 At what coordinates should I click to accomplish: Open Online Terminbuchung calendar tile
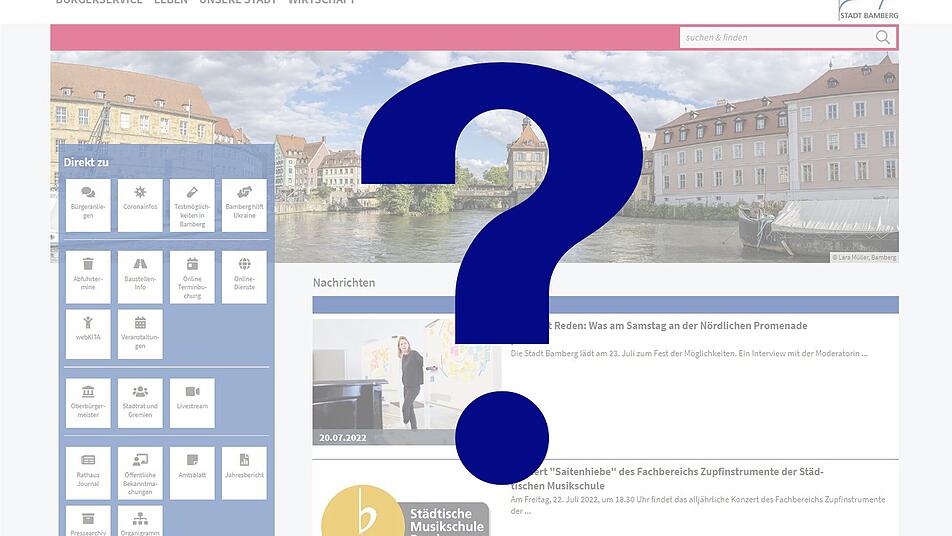[192, 277]
